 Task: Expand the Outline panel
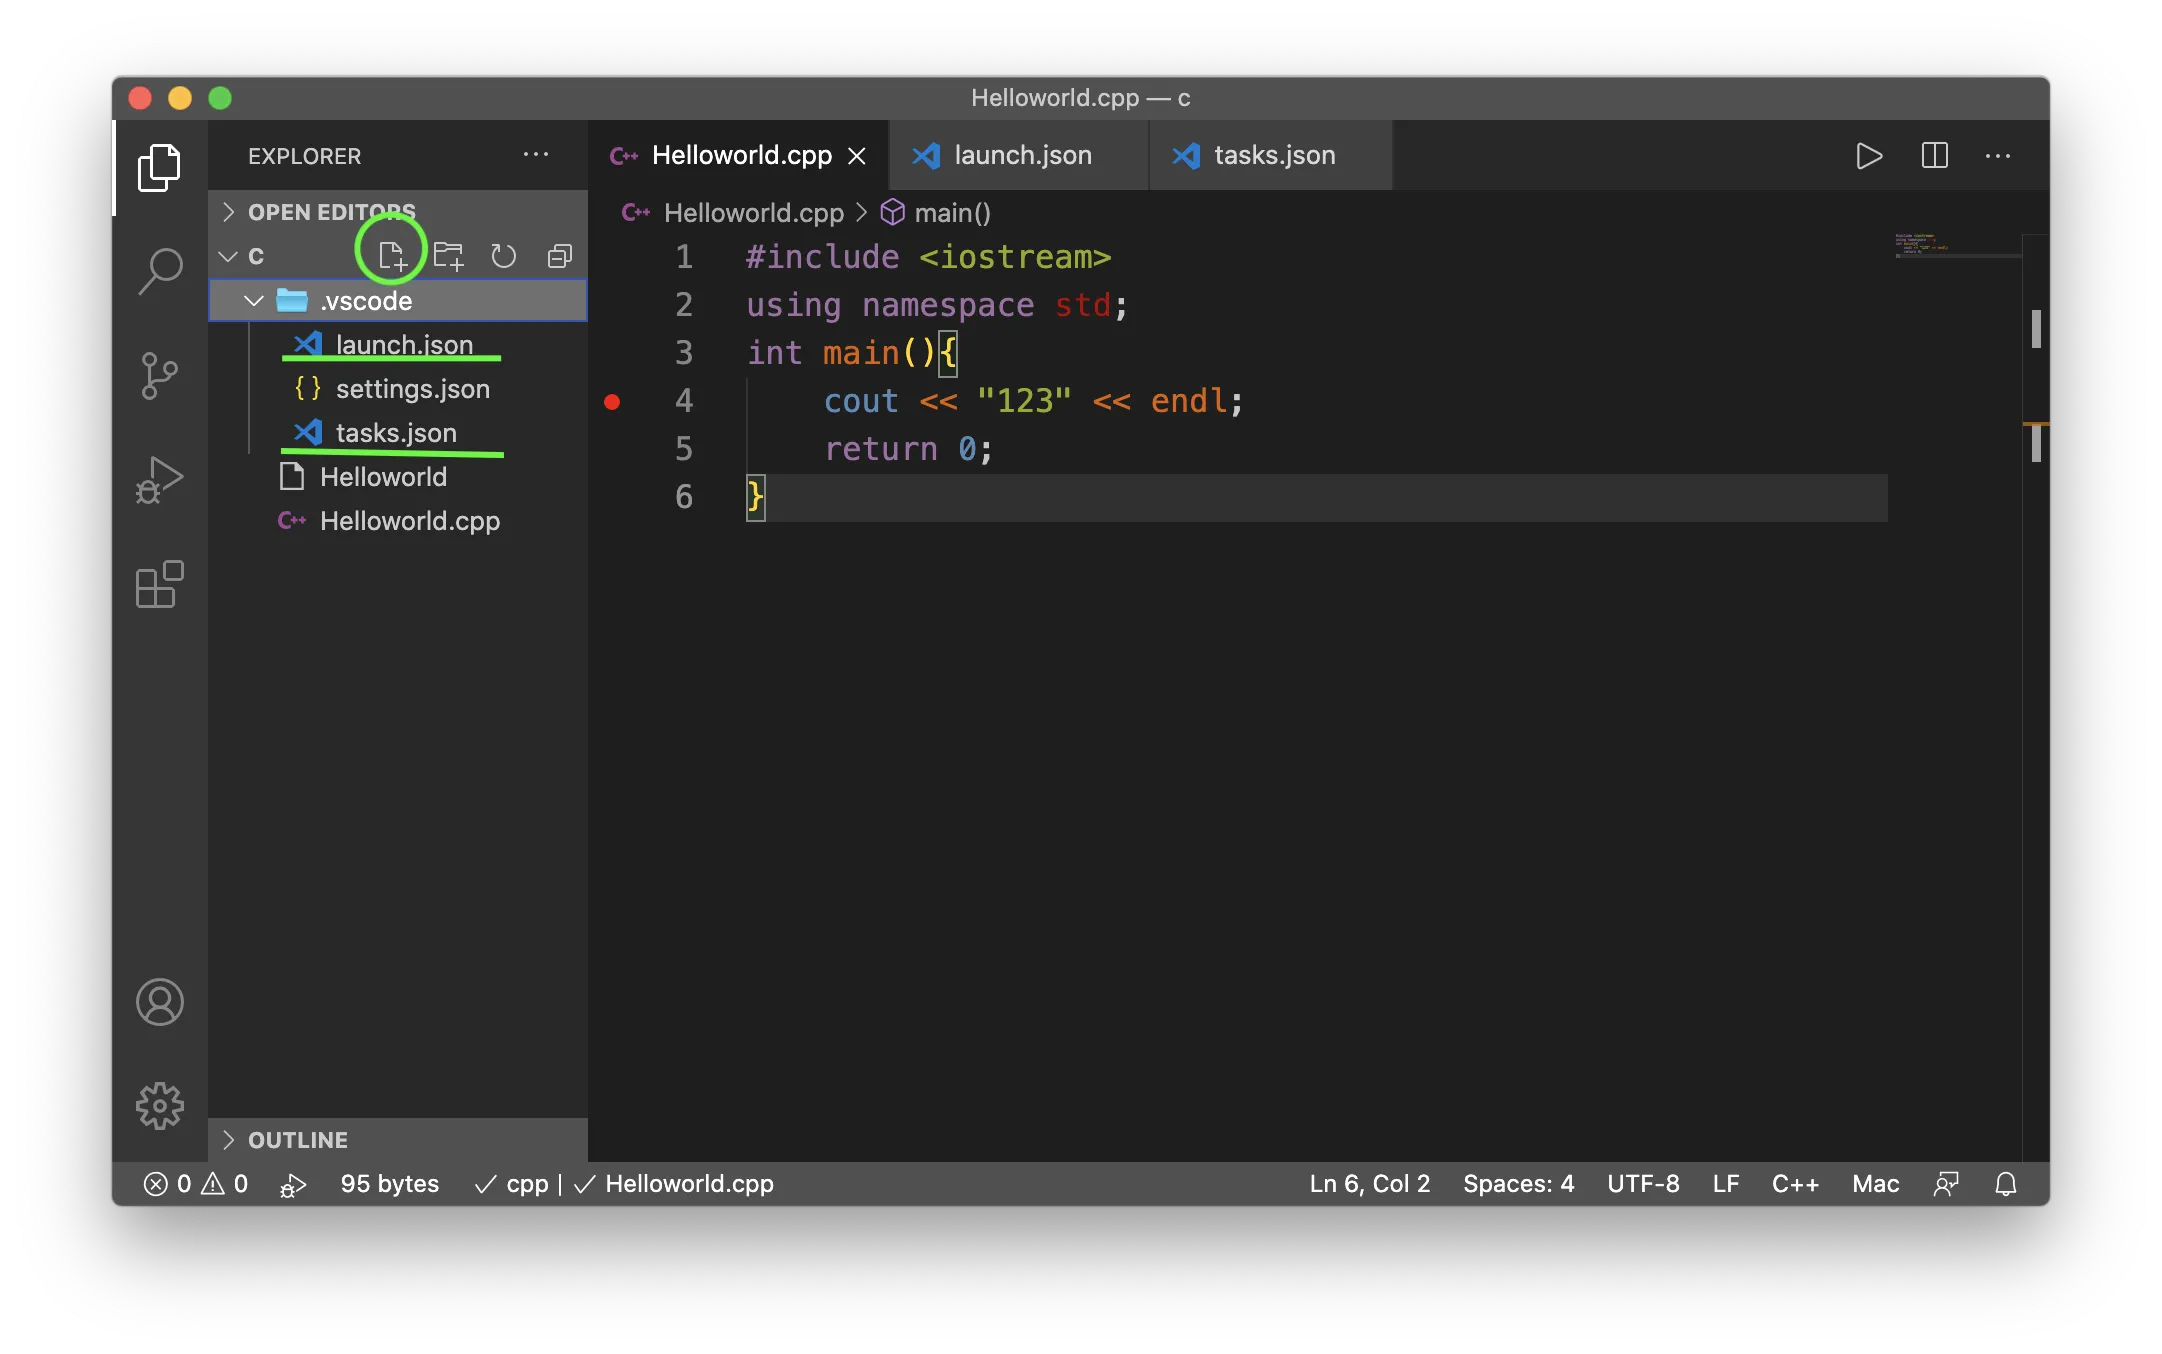pyautogui.click(x=298, y=1140)
